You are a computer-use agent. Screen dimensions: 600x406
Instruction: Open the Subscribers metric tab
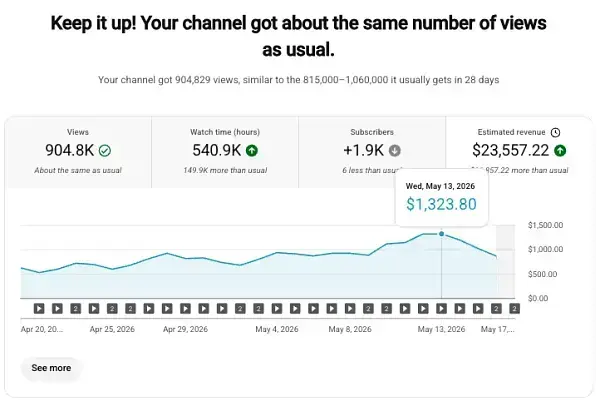tap(372, 152)
